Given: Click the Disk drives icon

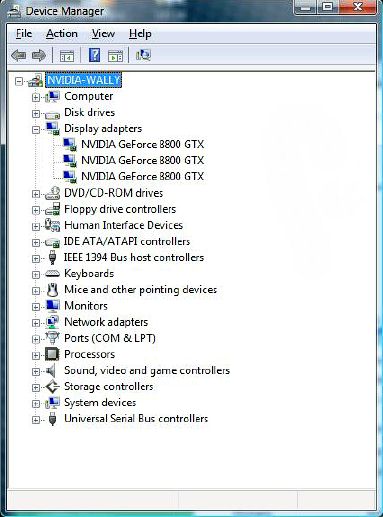Looking at the screenshot, I should pos(52,115).
